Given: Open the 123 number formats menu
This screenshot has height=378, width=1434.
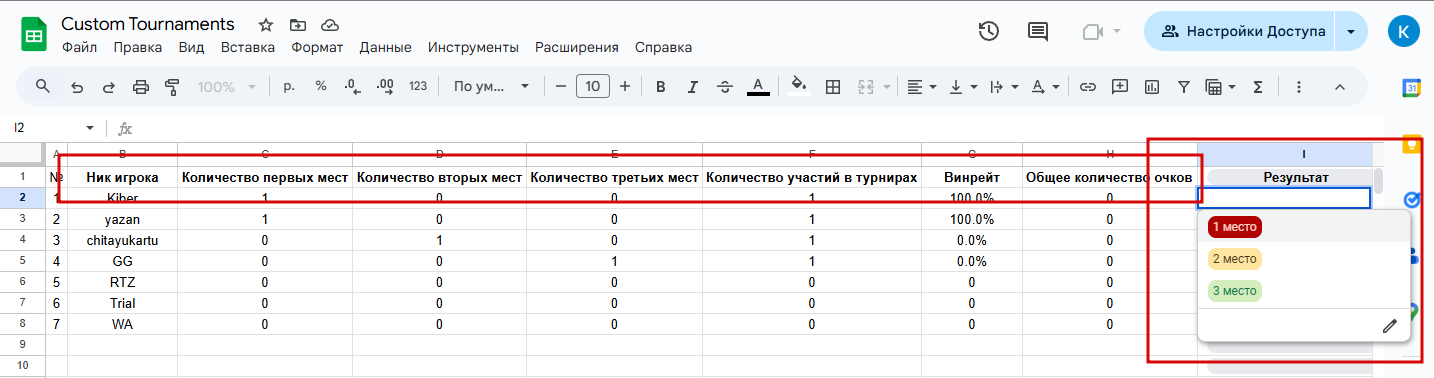Looking at the screenshot, I should point(418,87).
